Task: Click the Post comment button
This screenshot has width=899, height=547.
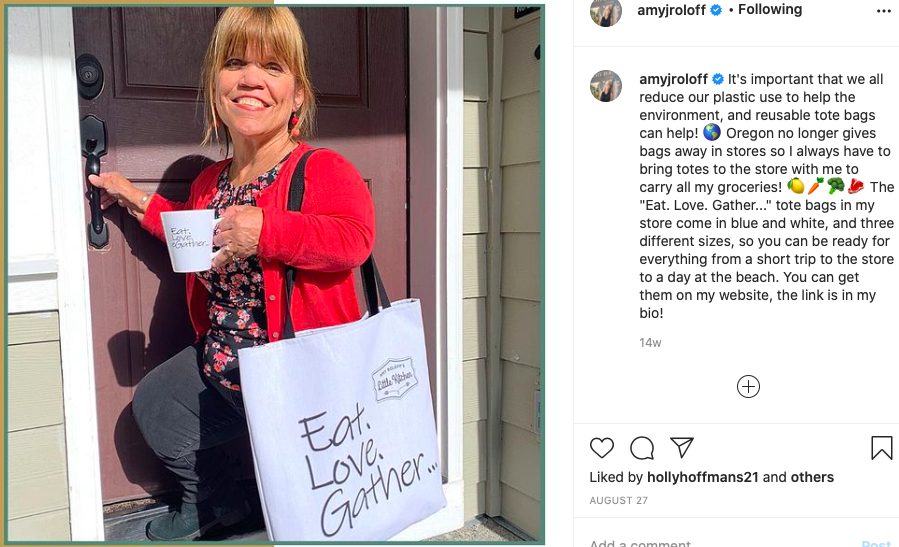Action: pyautogui.click(x=876, y=543)
